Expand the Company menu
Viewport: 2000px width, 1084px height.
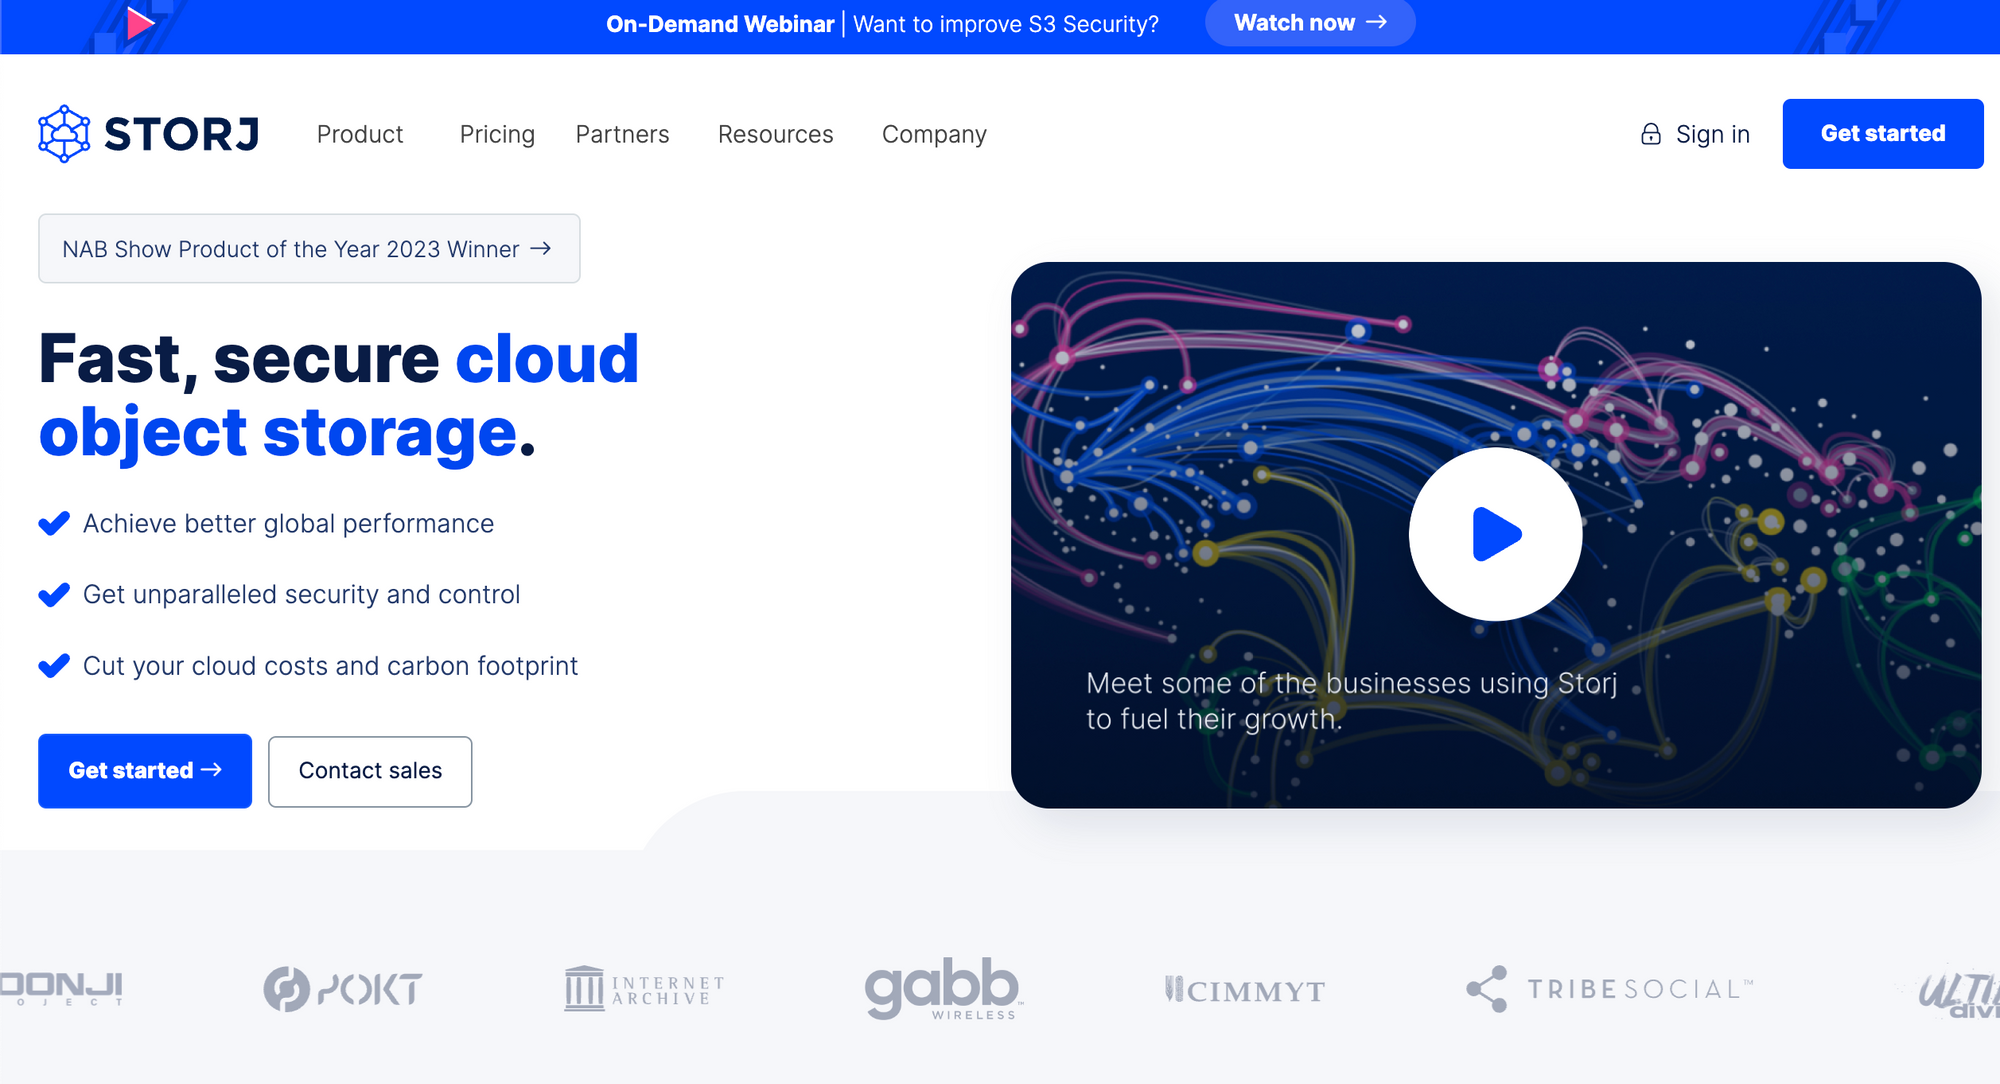tap(934, 134)
